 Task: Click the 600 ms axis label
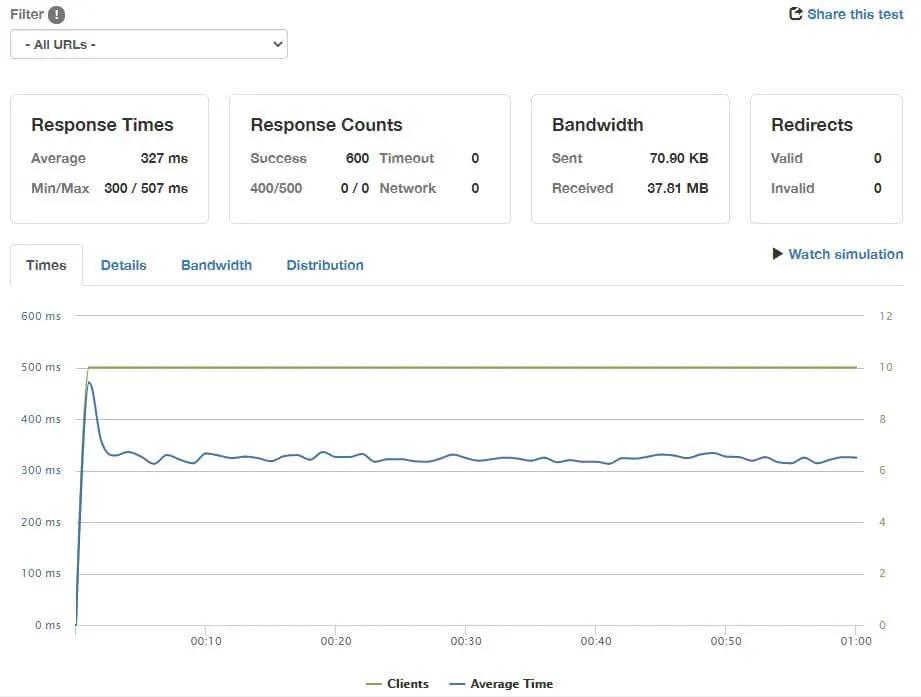[x=41, y=316]
